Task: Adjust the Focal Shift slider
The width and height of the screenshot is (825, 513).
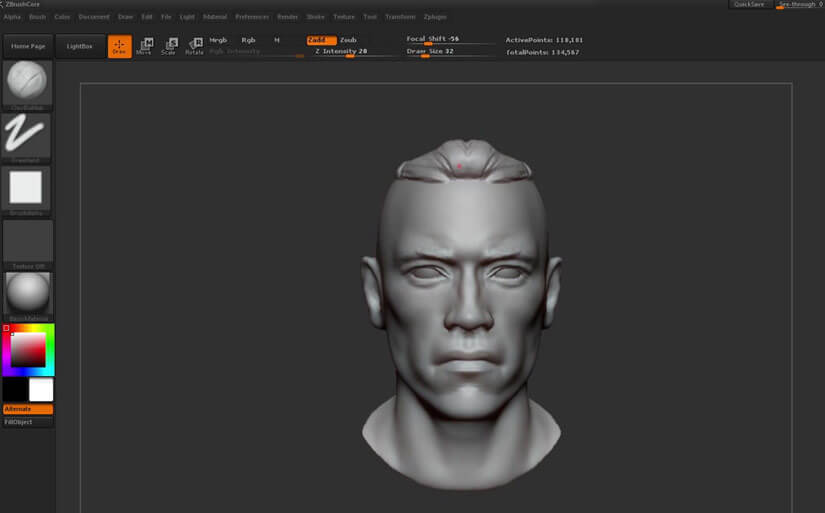Action: (450, 39)
